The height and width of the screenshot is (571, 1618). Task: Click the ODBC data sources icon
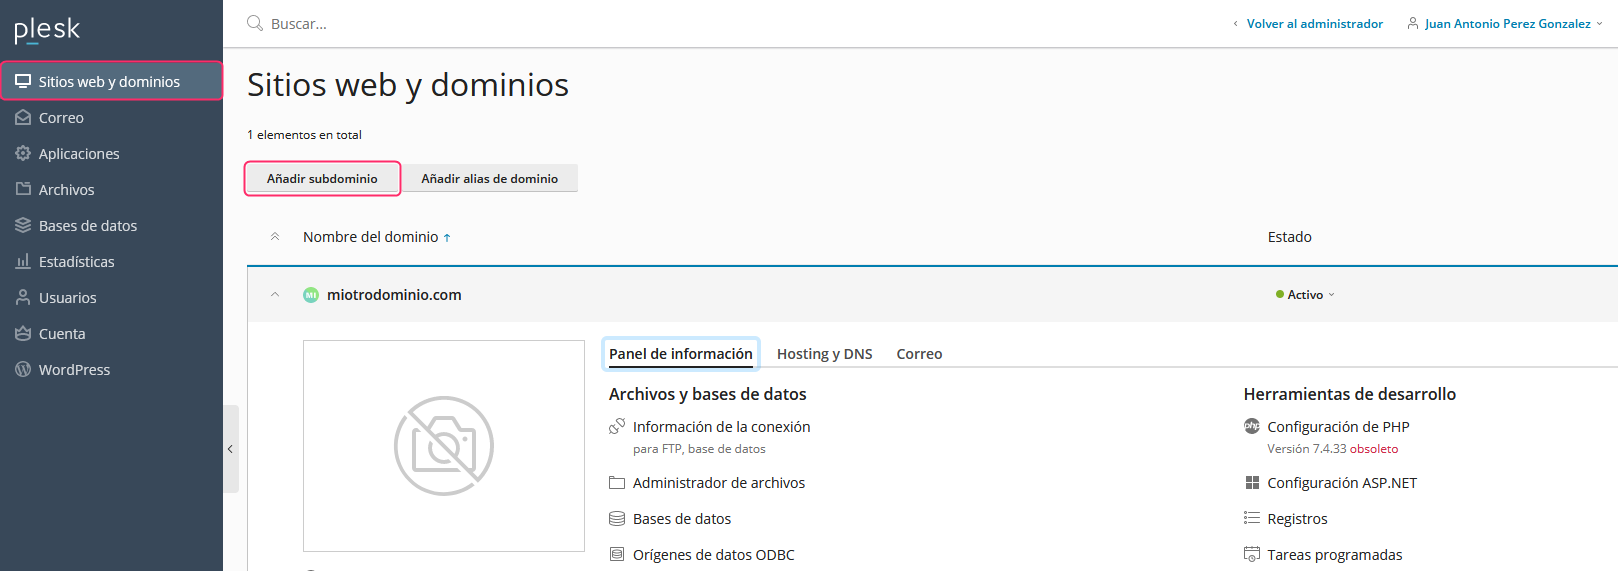pyautogui.click(x=617, y=554)
